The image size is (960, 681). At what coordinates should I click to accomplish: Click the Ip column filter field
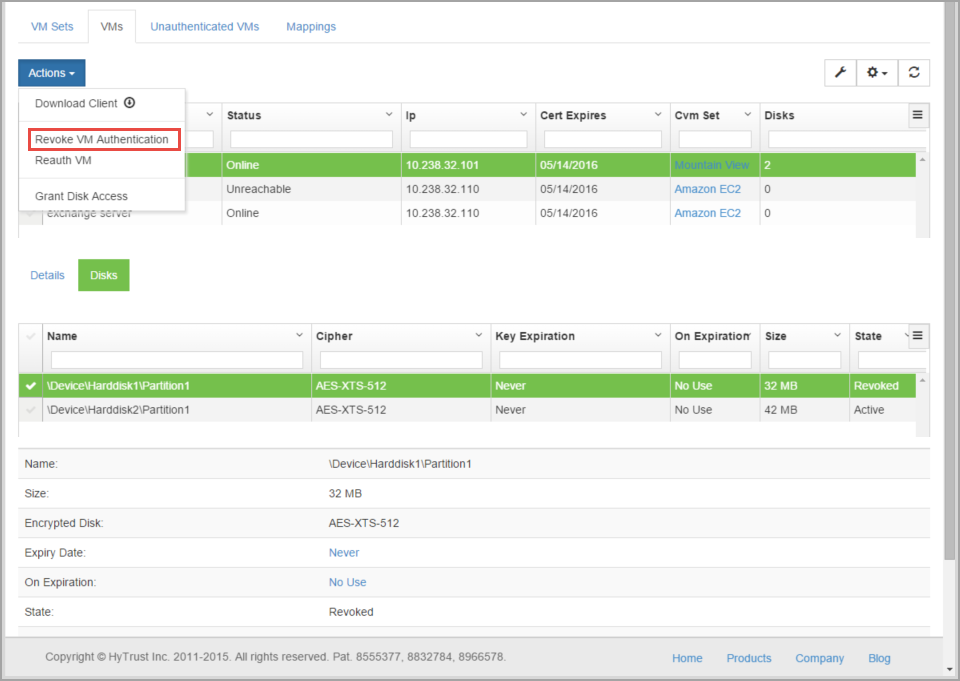coord(468,139)
